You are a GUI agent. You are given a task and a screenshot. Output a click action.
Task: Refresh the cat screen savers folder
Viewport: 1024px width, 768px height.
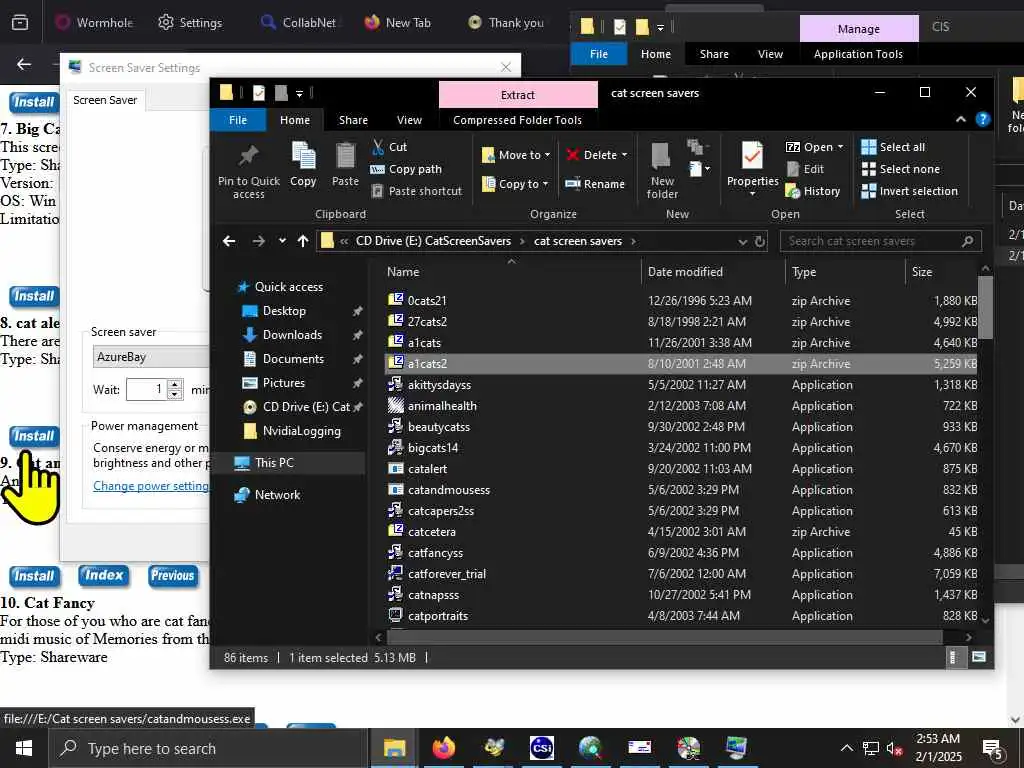[x=760, y=241]
